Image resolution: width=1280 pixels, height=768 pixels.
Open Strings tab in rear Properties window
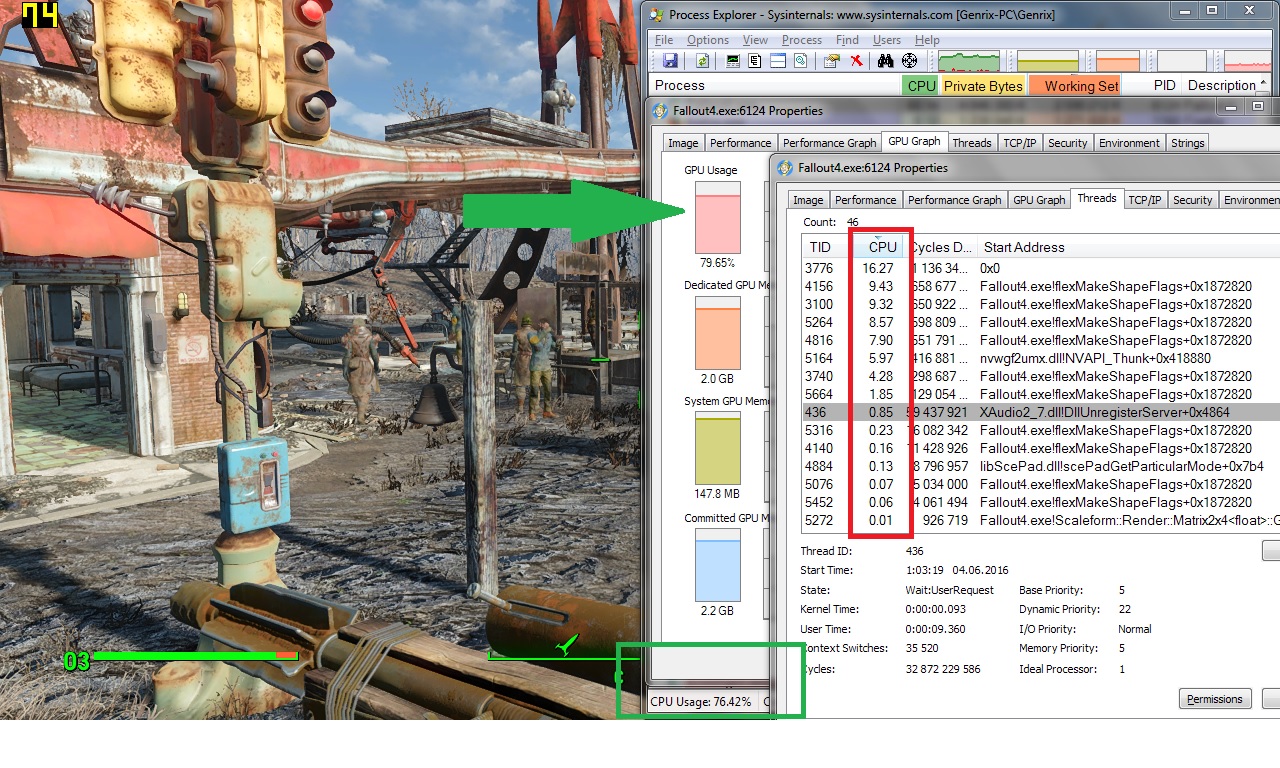(1188, 143)
